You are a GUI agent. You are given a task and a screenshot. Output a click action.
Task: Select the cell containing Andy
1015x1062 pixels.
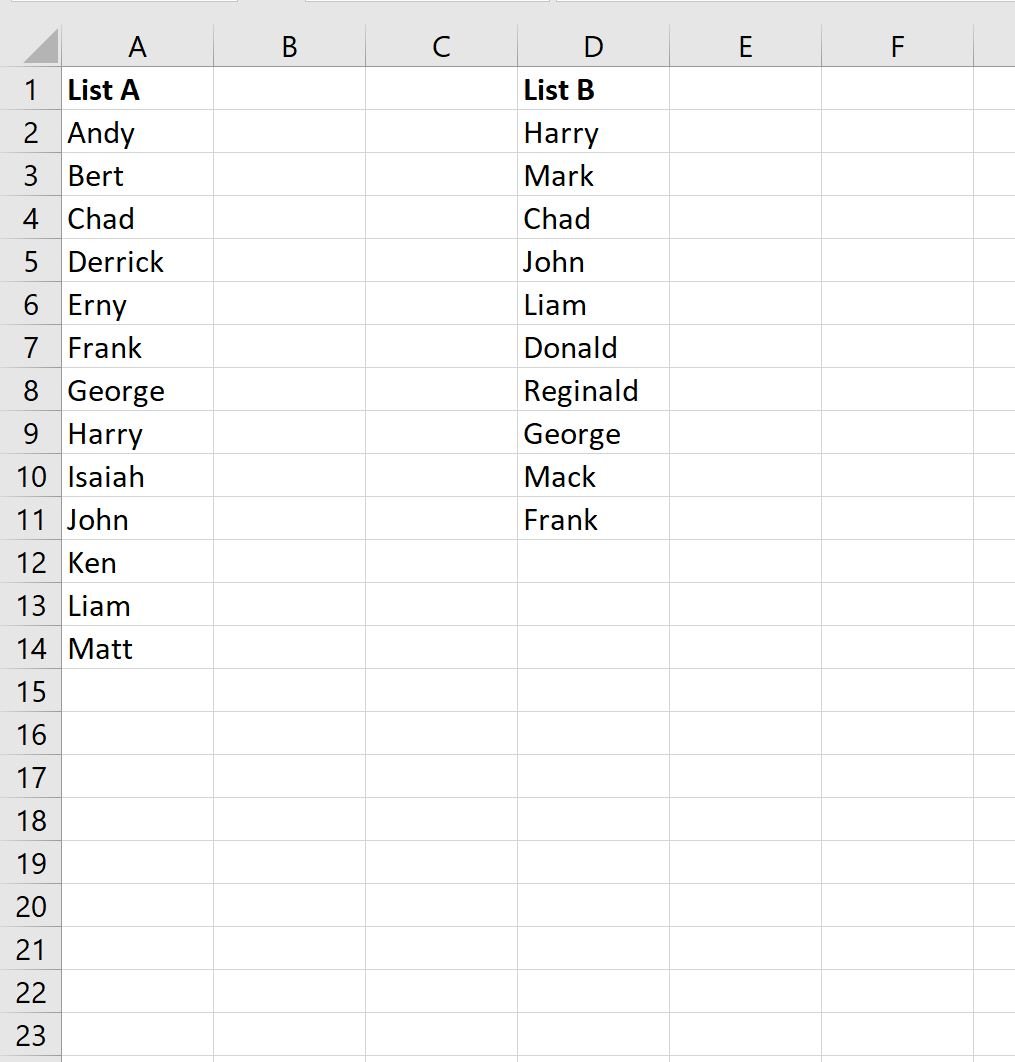point(137,131)
